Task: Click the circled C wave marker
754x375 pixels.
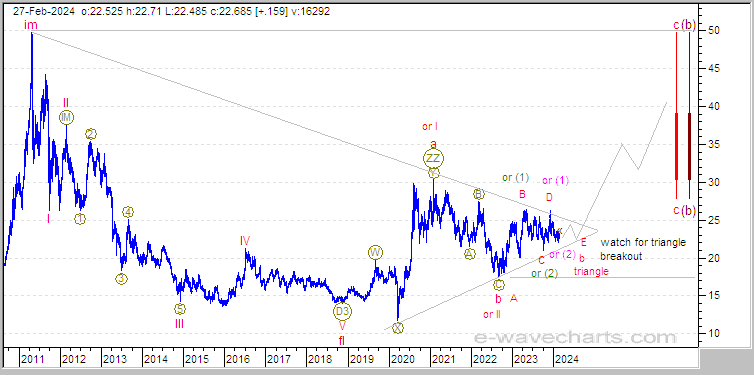Action: (x=499, y=285)
